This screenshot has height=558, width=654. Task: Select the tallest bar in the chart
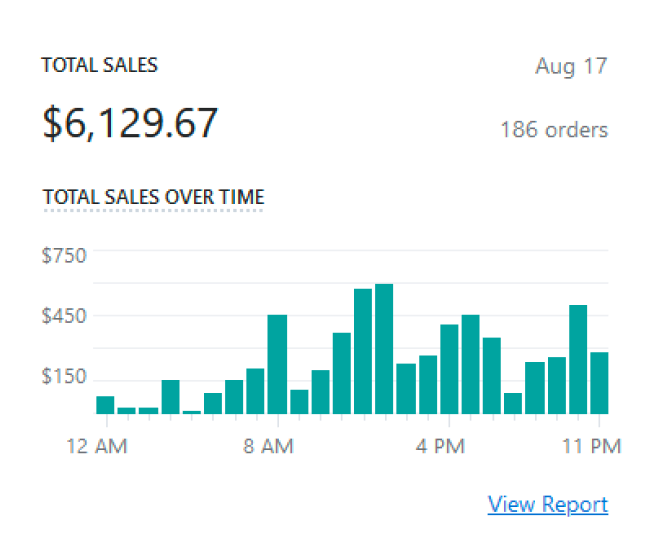tap(384, 349)
